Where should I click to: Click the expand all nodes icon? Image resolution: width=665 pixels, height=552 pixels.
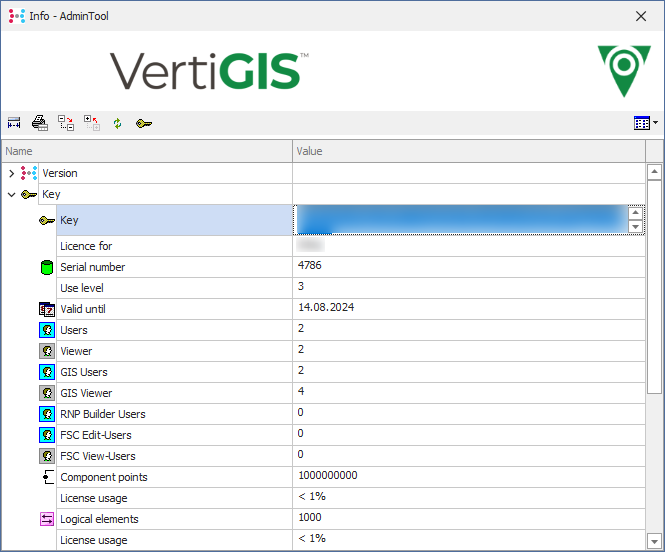92,123
